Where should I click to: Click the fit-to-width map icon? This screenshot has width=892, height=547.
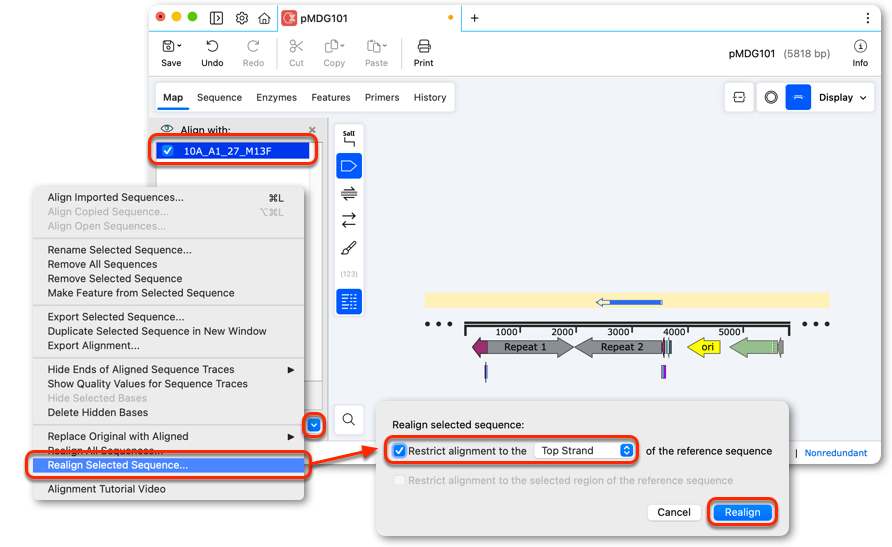[x=739, y=97]
